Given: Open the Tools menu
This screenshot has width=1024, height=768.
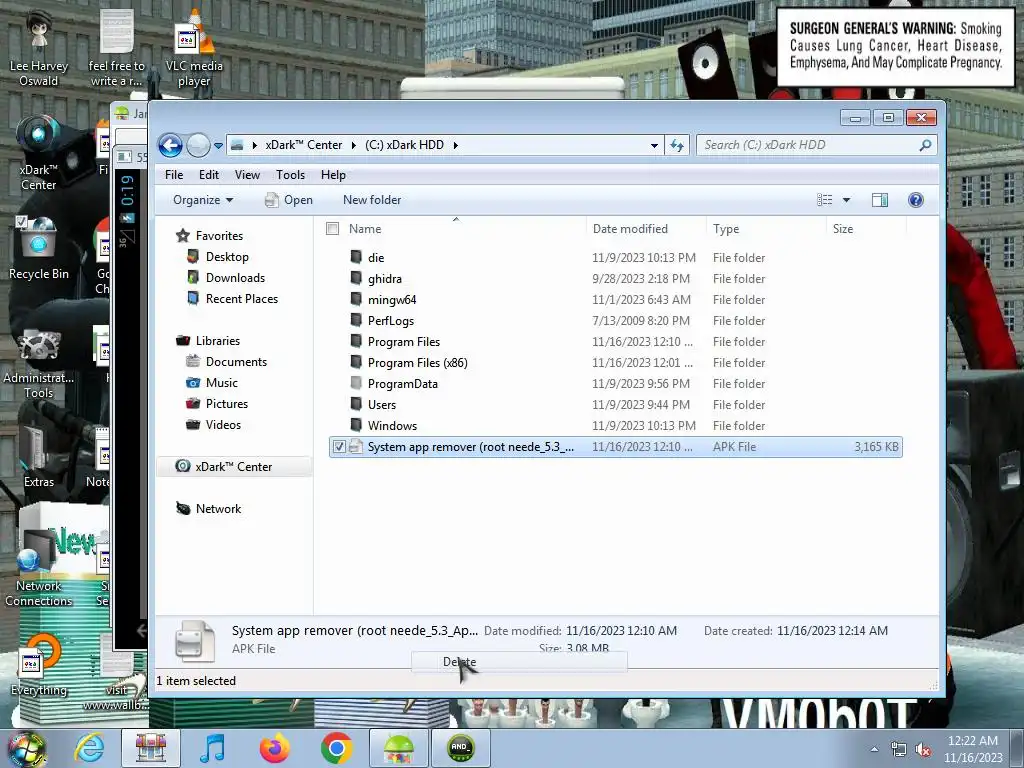Looking at the screenshot, I should point(290,175).
